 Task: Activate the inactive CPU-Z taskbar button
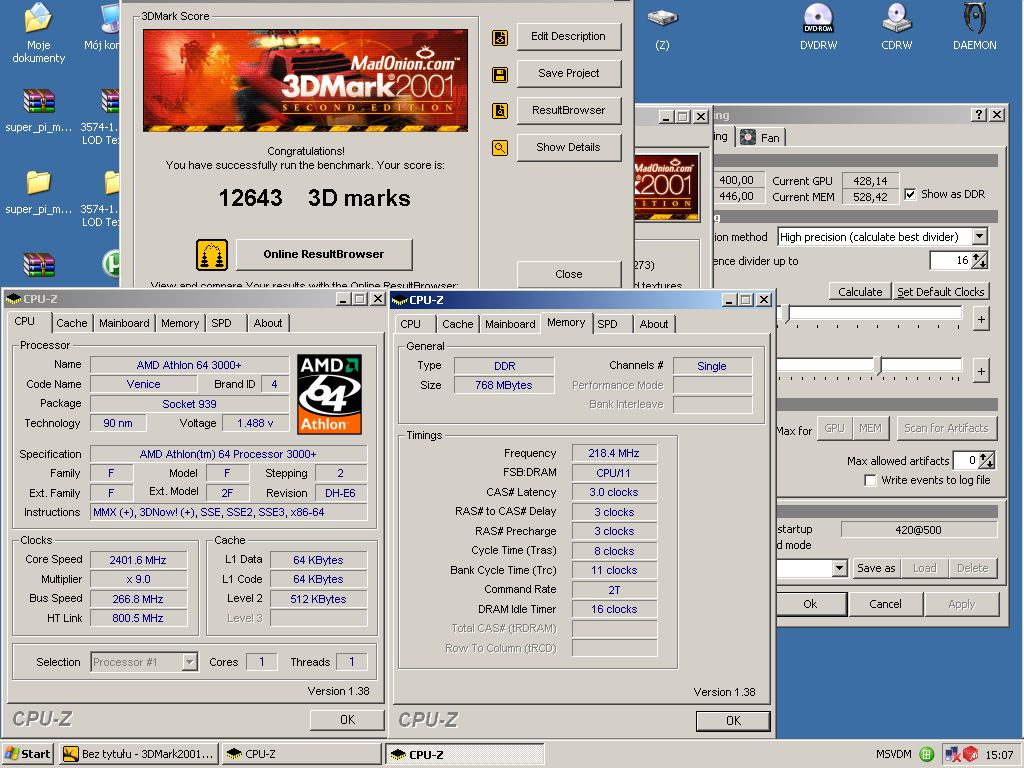pos(301,754)
